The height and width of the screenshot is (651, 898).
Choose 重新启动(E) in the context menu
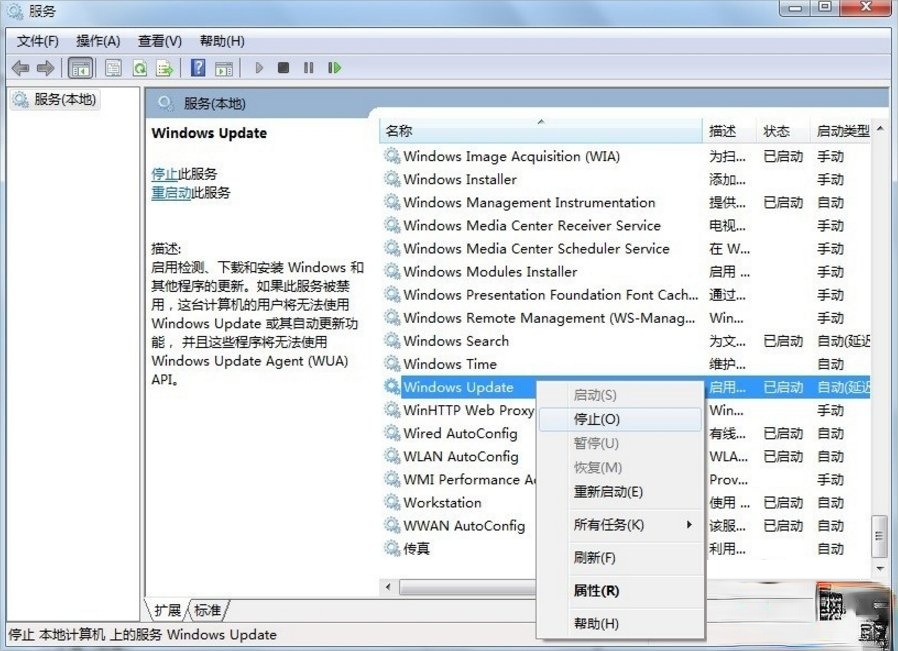(620, 492)
